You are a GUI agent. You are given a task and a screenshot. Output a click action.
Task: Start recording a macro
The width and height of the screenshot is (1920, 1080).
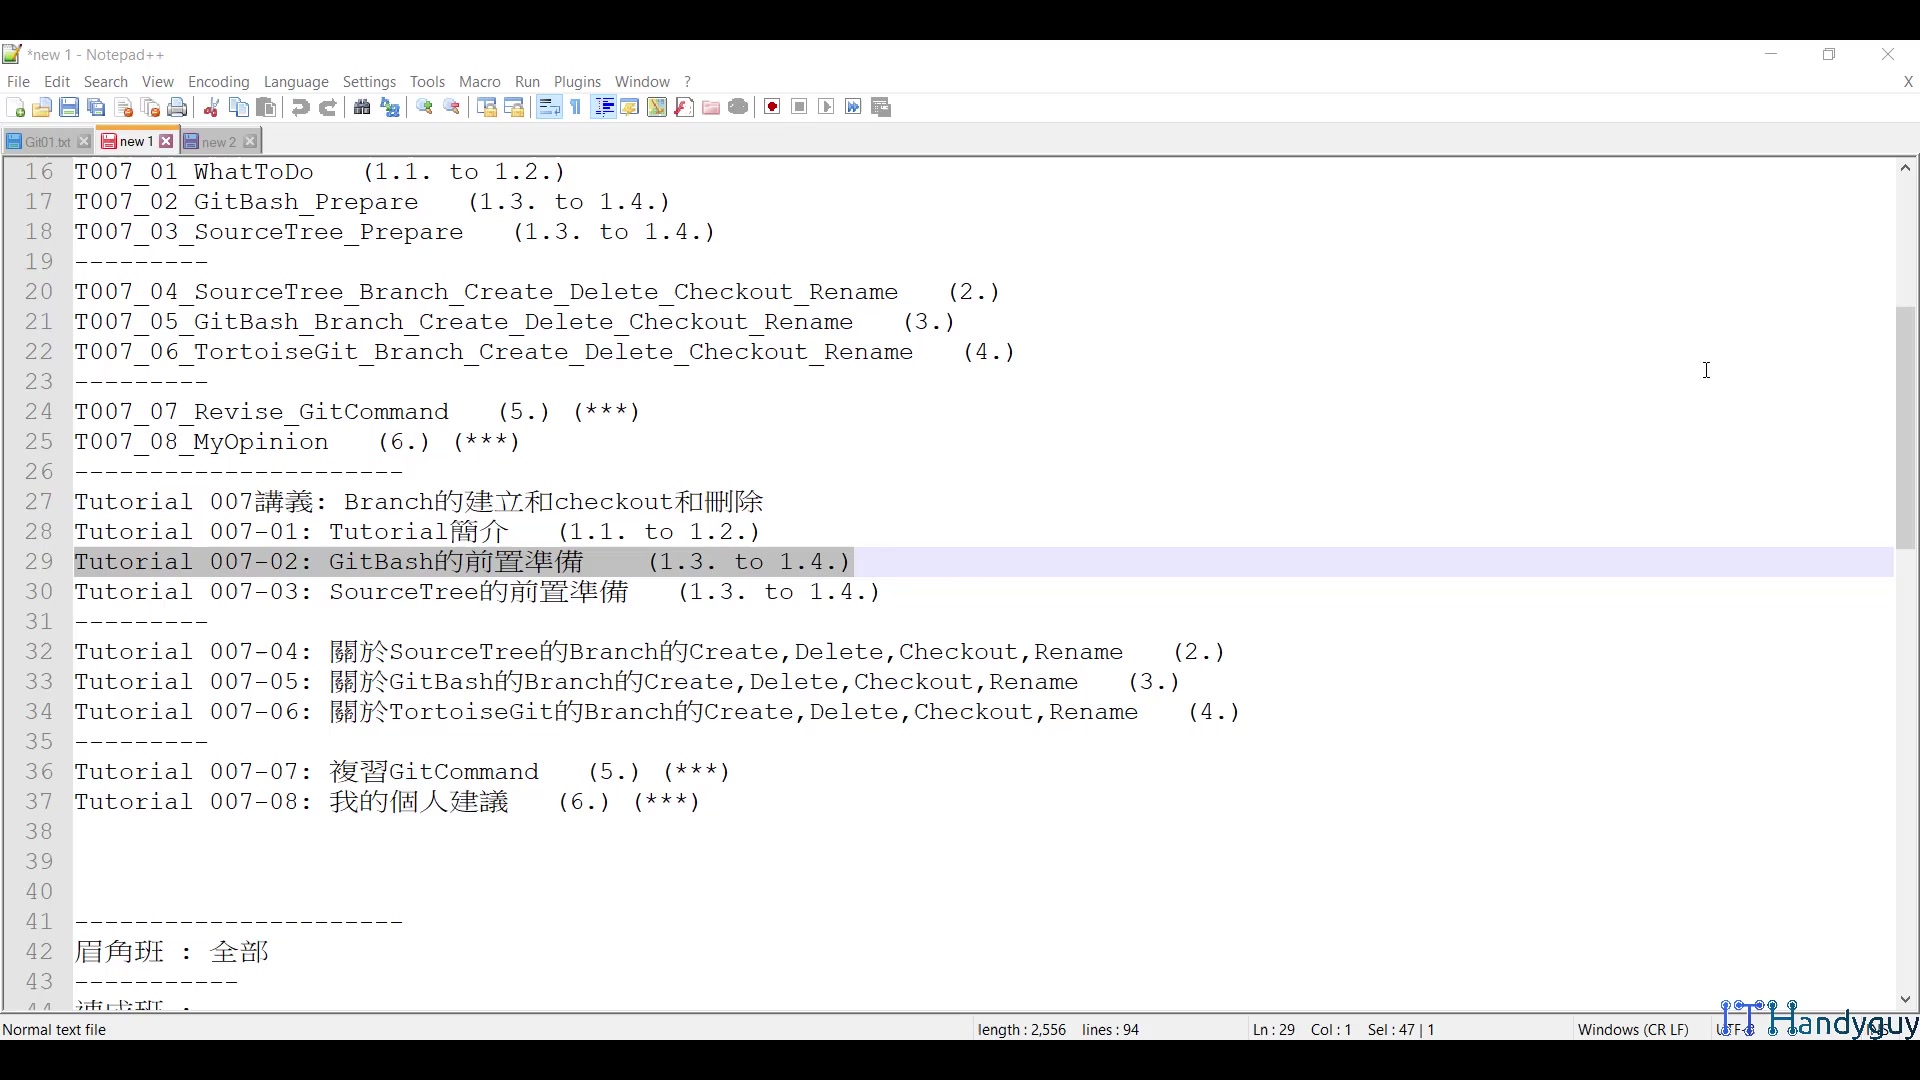[x=771, y=107]
